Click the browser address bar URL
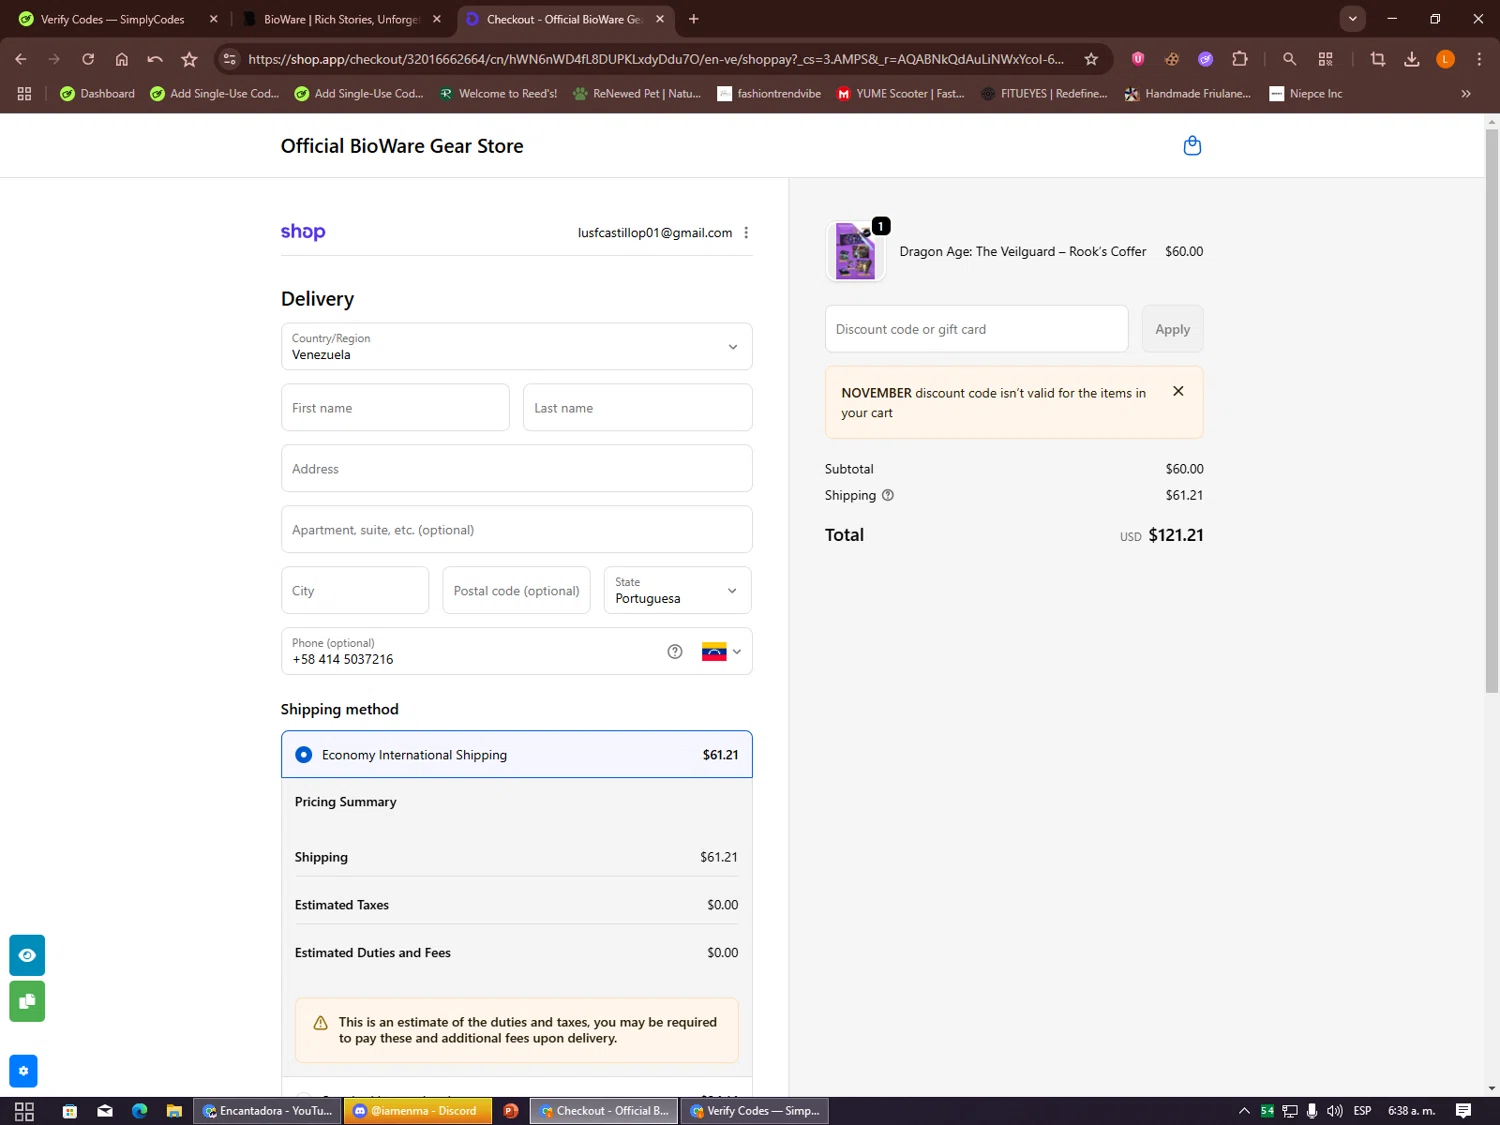1500x1125 pixels. click(656, 59)
